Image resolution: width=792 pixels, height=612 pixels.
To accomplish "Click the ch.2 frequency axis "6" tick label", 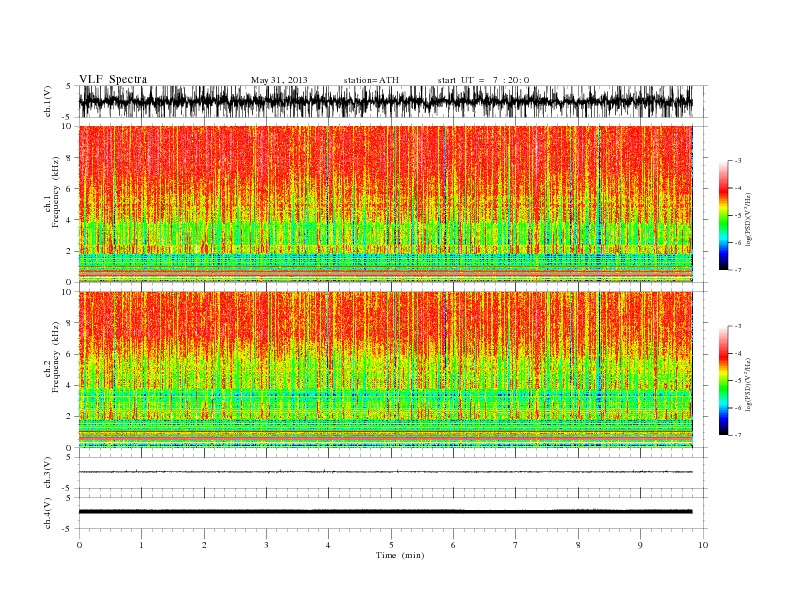I will point(70,354).
